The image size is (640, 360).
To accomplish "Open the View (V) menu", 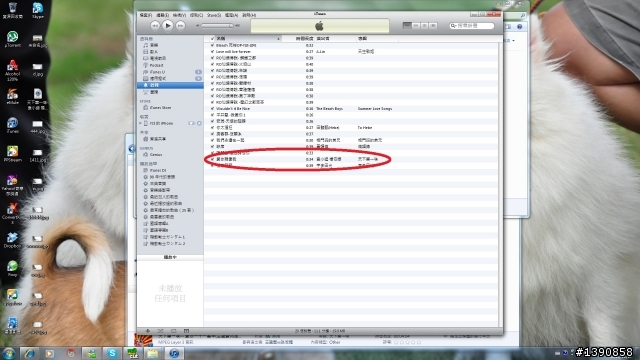I will (179, 15).
